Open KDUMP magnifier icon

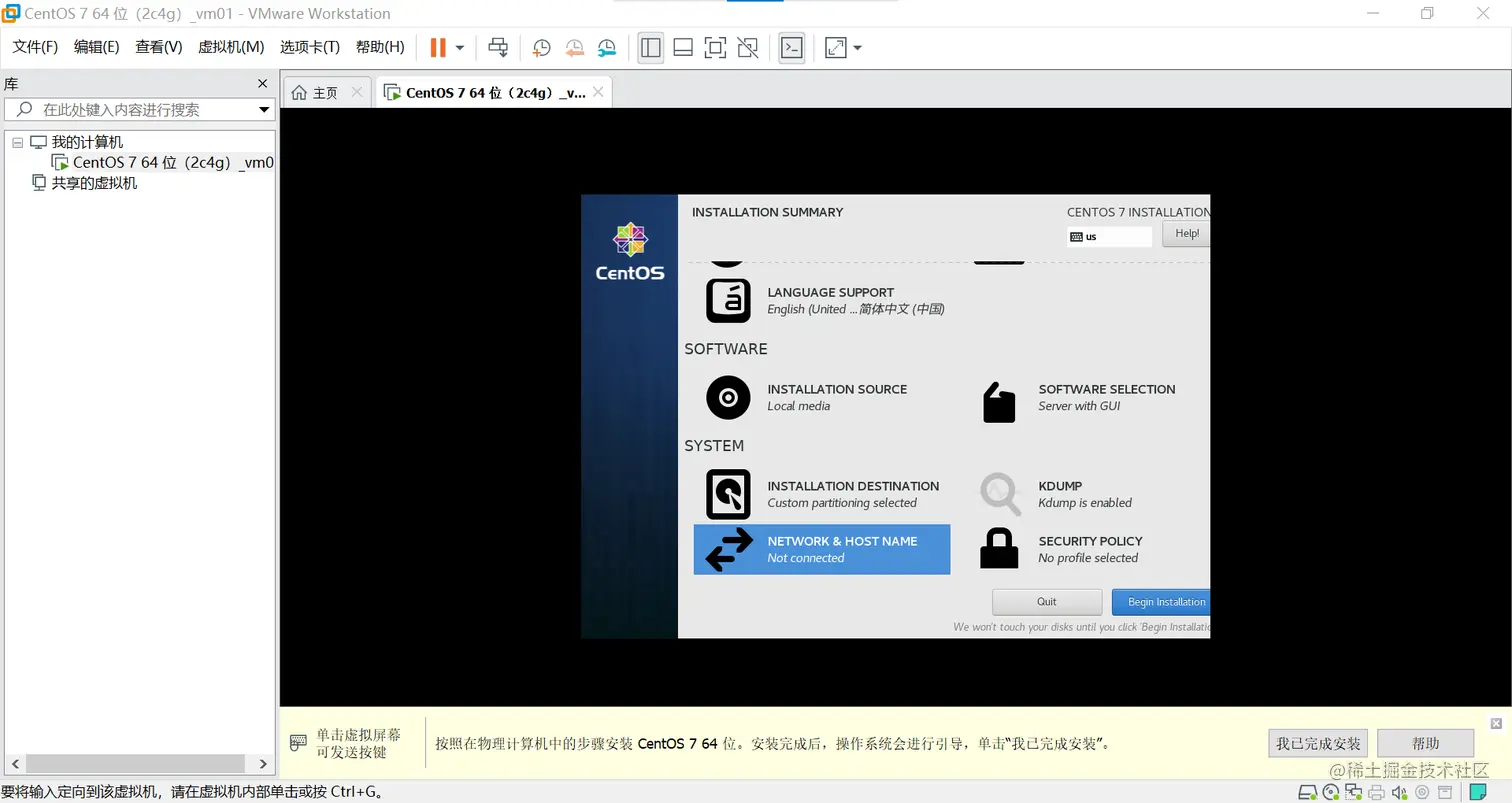pyautogui.click(x=999, y=493)
